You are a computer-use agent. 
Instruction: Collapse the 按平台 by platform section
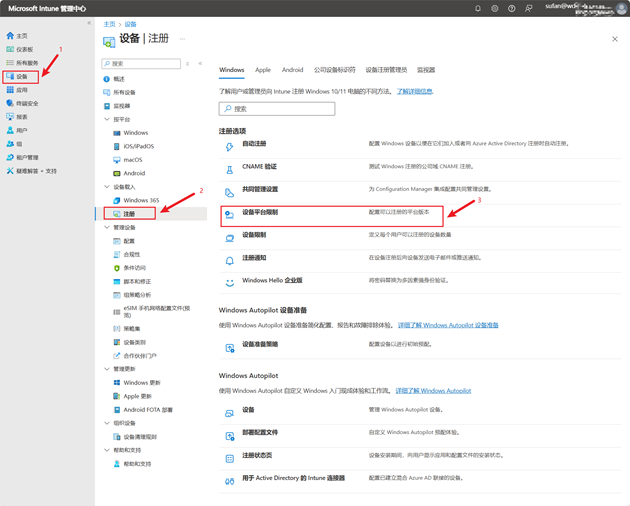click(x=107, y=119)
